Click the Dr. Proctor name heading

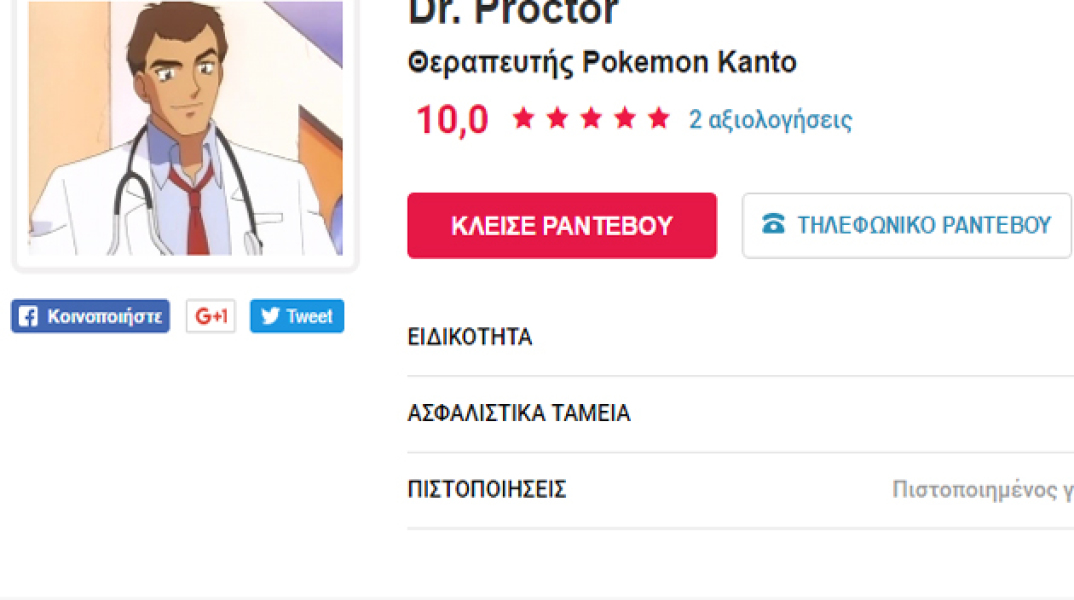513,14
